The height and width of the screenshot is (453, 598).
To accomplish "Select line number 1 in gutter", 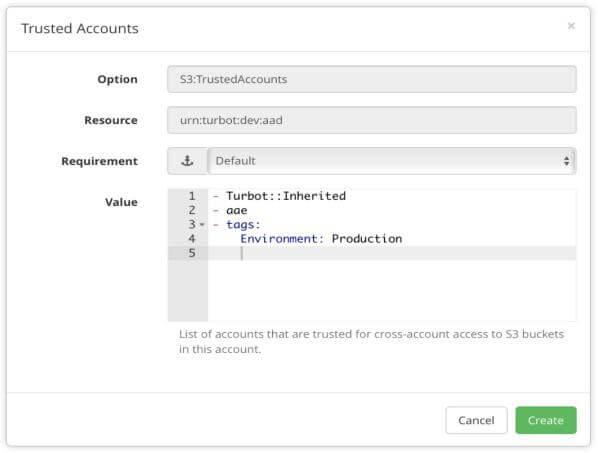I will pos(192,196).
